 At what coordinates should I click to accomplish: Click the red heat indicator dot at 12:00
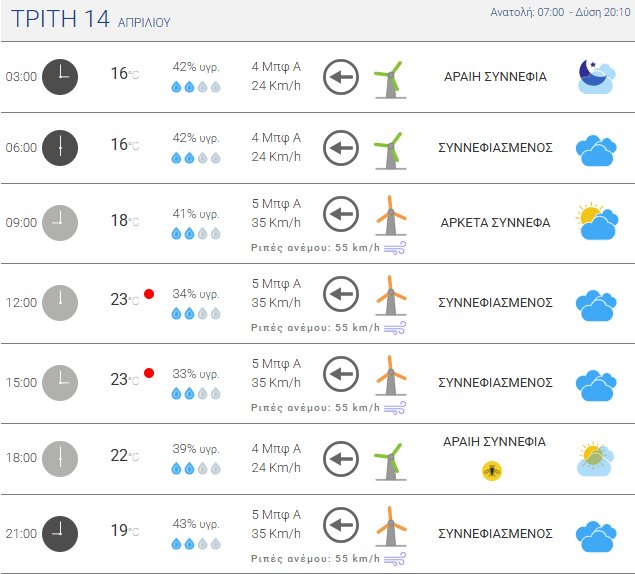(149, 293)
